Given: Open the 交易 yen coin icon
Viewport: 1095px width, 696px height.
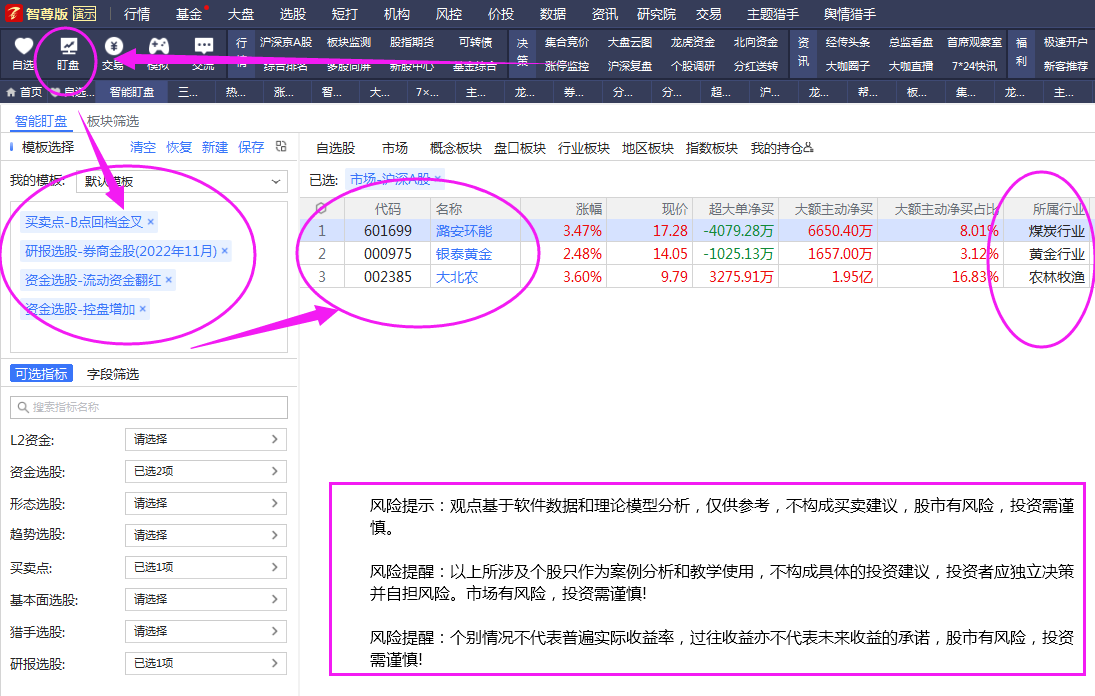Looking at the screenshot, I should (x=113, y=46).
